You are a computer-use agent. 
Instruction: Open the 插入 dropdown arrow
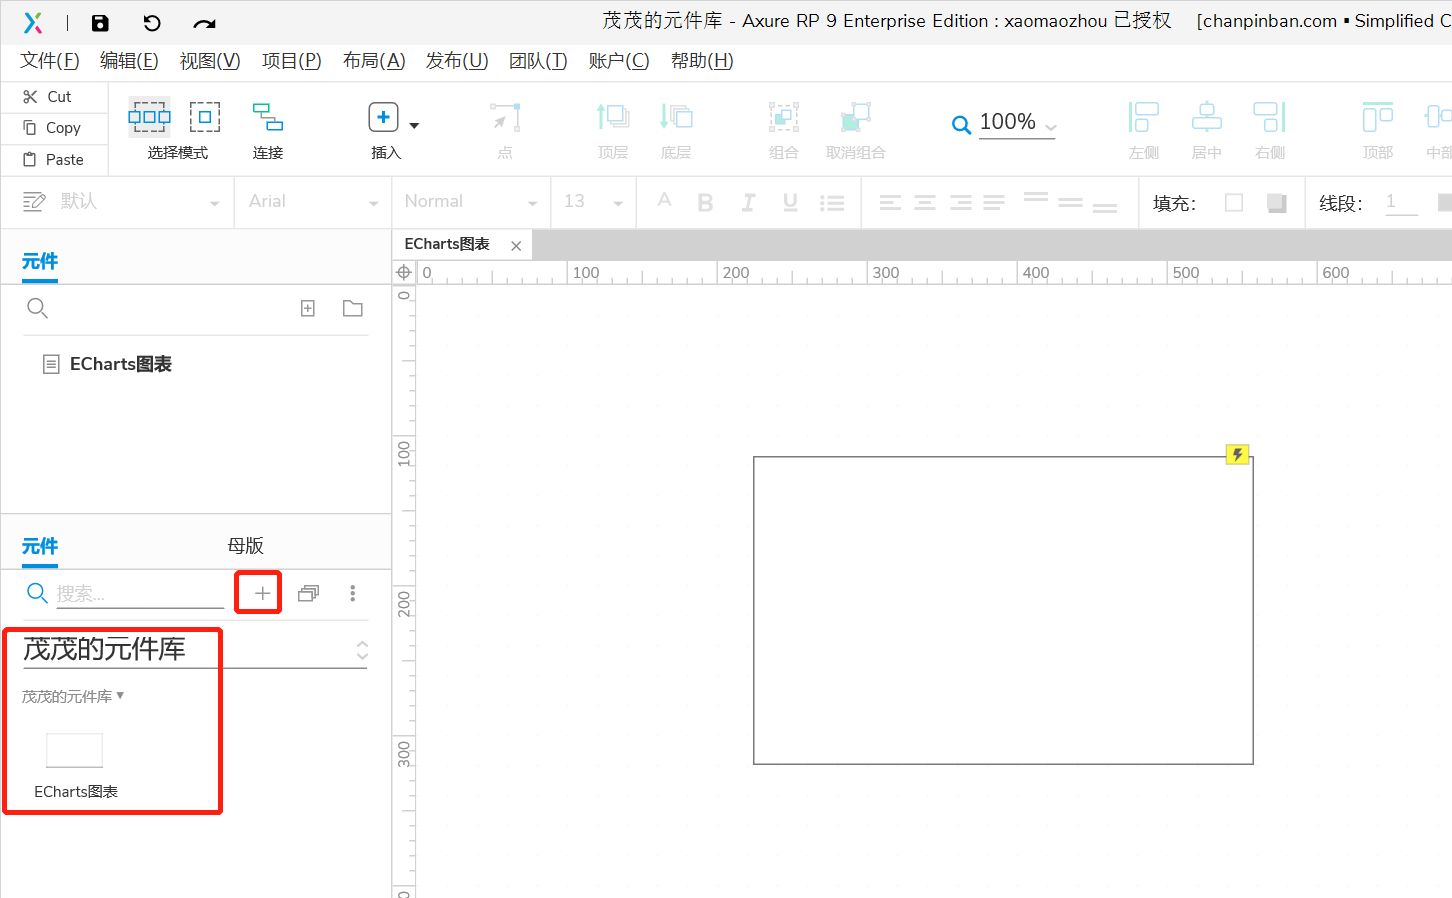[x=414, y=126]
